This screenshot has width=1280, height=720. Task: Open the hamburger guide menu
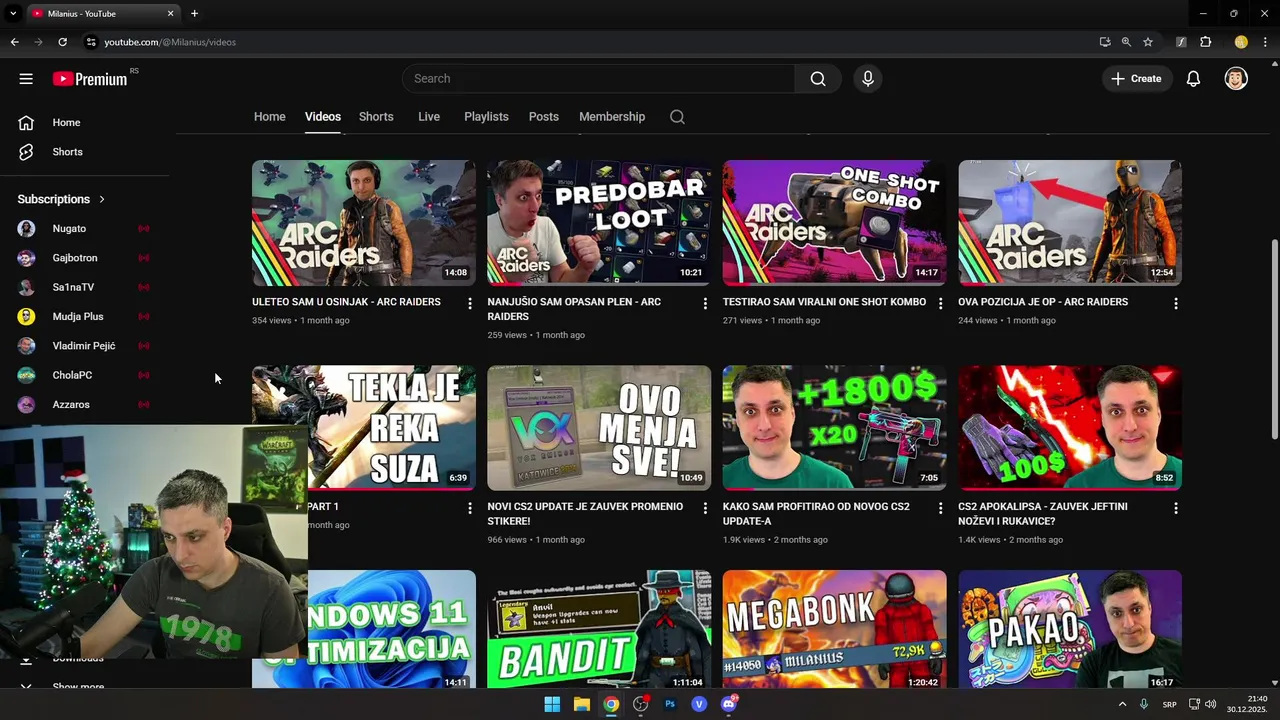click(26, 79)
